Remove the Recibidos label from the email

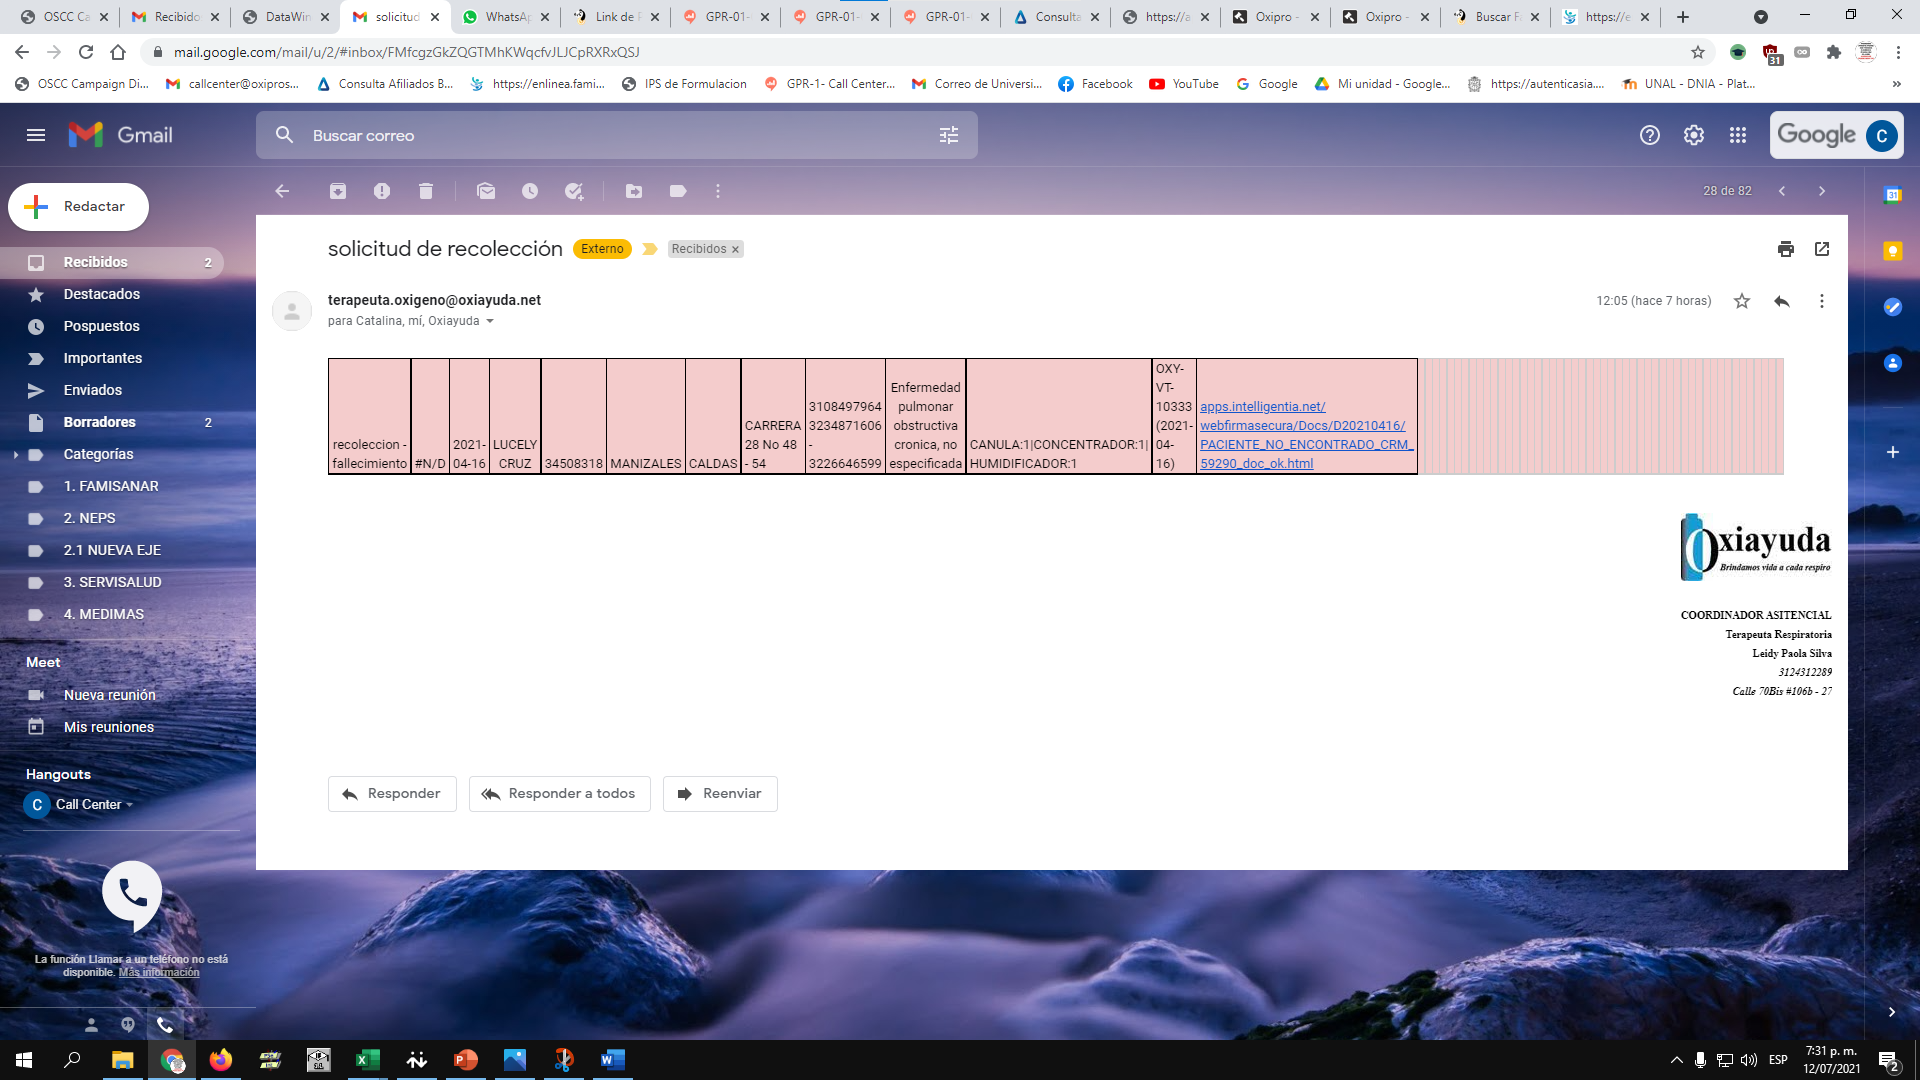[x=735, y=250]
